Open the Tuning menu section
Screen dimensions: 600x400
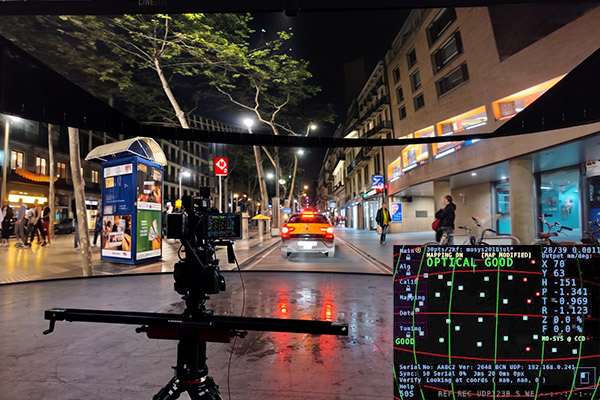[410, 328]
